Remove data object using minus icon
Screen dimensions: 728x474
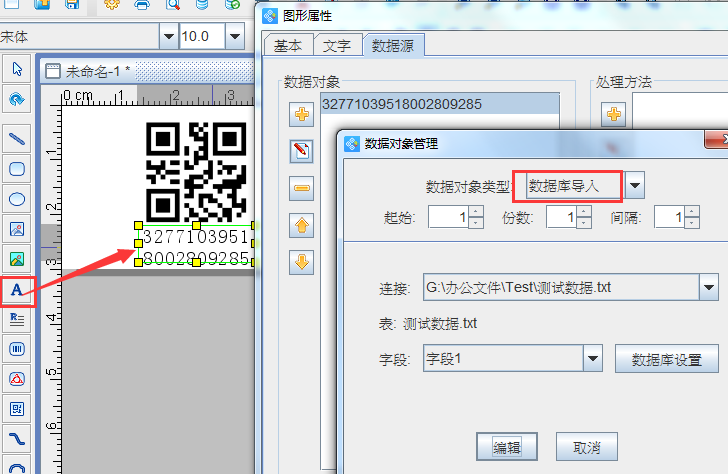[x=301, y=188]
